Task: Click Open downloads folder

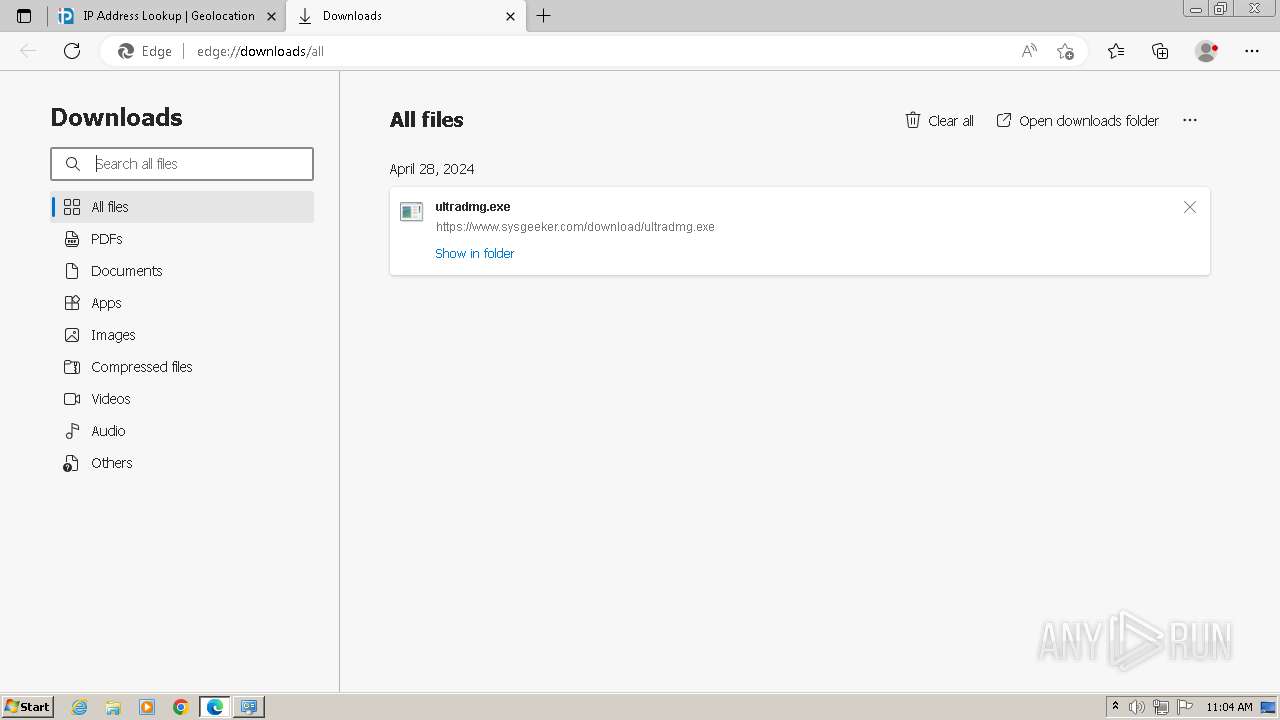Action: coord(1077,120)
